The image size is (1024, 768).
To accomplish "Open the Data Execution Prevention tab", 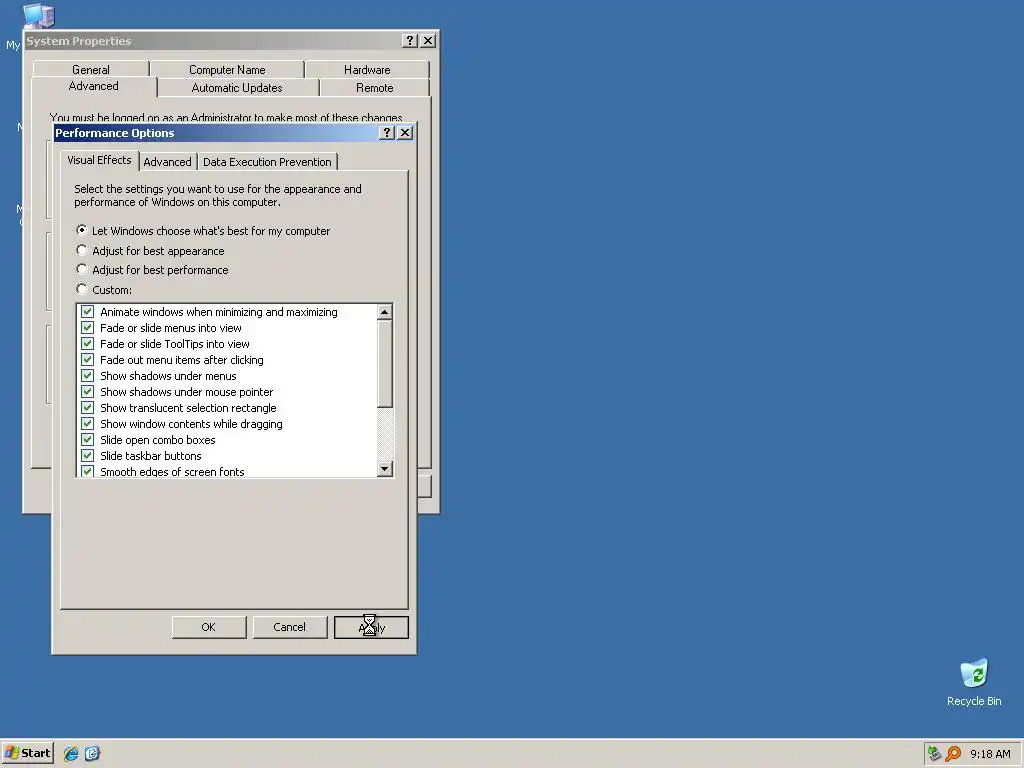I will click(267, 162).
